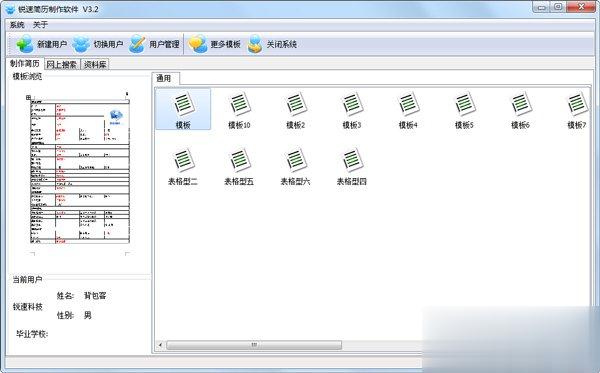Select the 模板7 template
Viewport: 600px width, 373px height.
[577, 110]
